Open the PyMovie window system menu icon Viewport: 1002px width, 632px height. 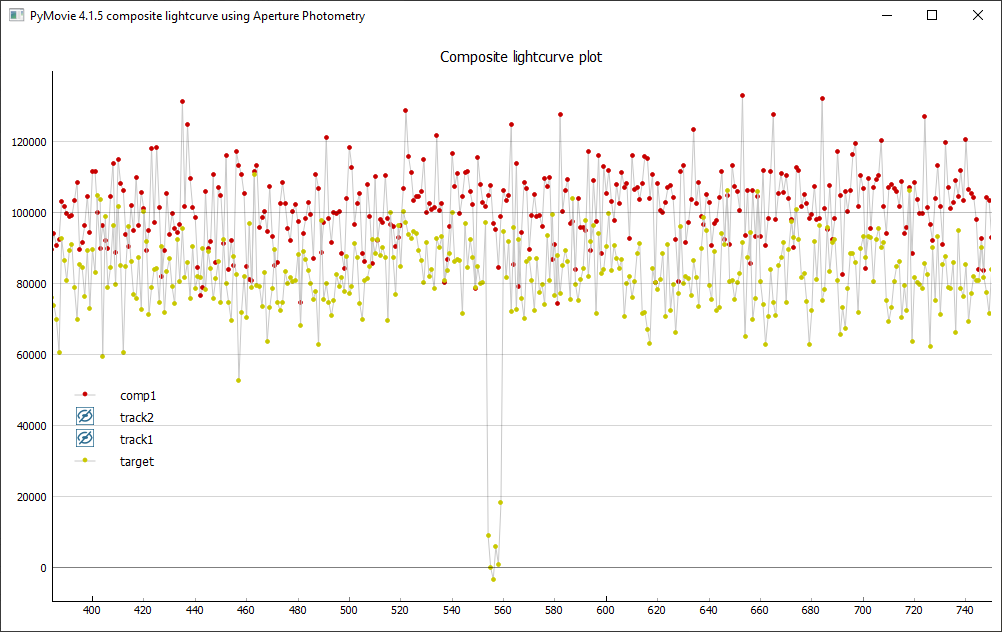pos(15,16)
